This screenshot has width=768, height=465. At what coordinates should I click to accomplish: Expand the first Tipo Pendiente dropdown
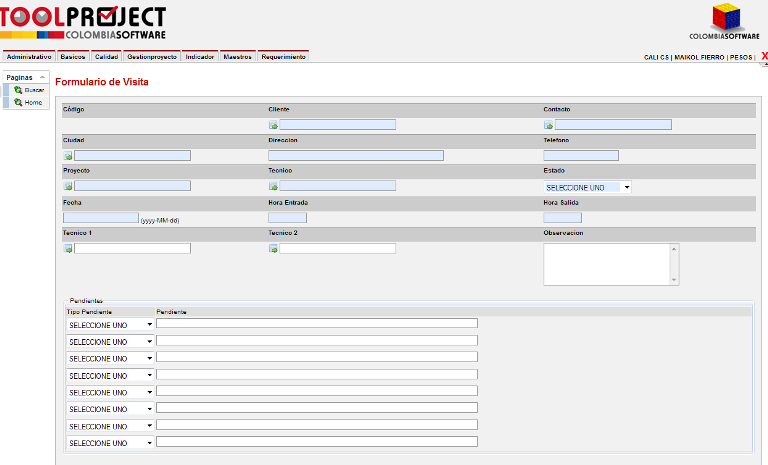pyautogui.click(x=110, y=324)
